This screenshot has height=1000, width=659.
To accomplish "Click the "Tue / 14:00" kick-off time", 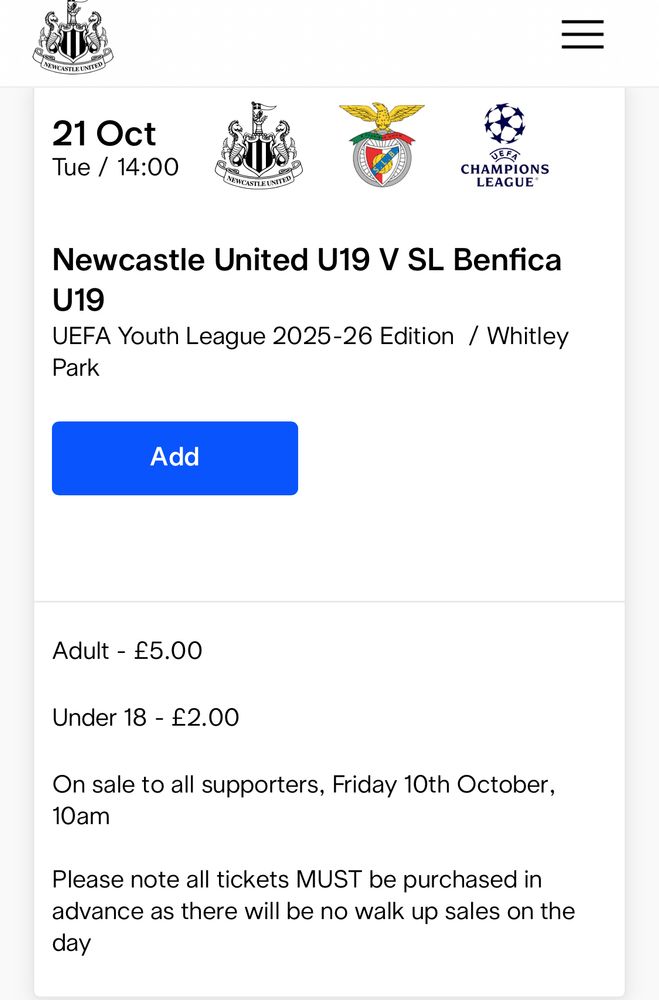I will click(x=115, y=167).
